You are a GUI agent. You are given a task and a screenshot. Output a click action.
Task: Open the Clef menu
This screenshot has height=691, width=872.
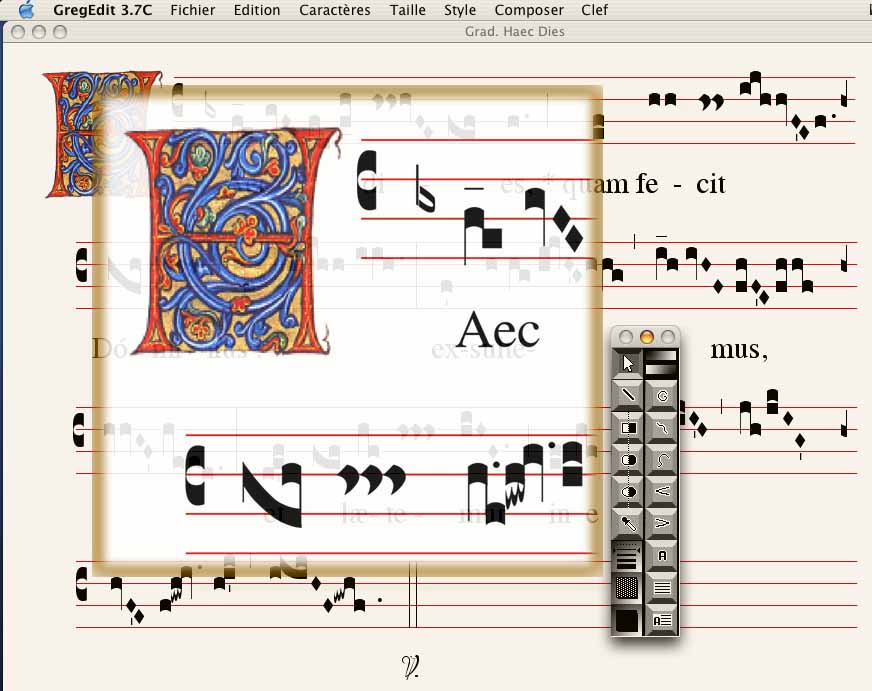pos(594,10)
